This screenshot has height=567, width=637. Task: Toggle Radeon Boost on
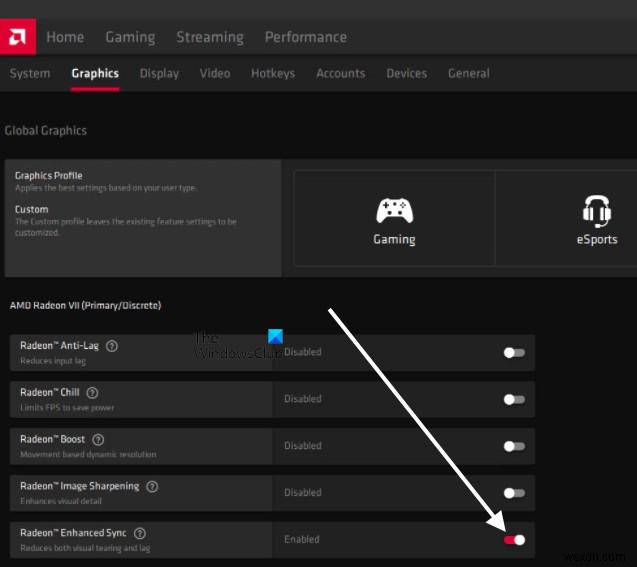coord(514,446)
